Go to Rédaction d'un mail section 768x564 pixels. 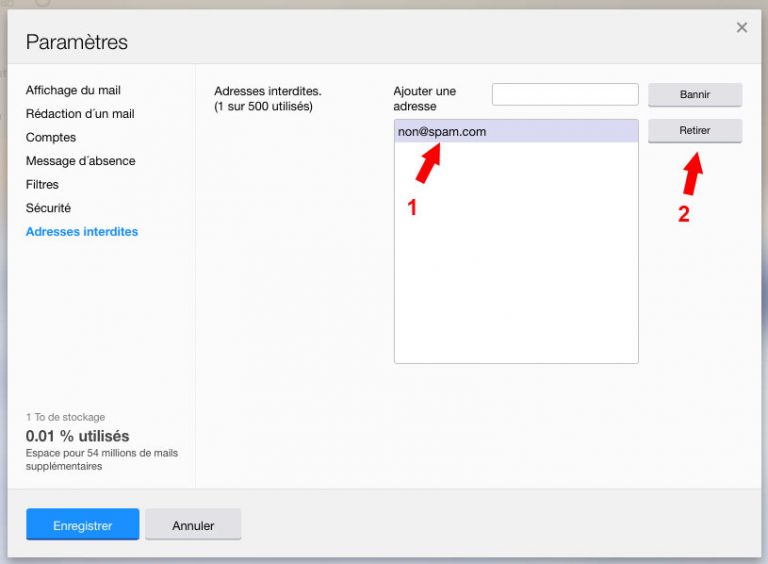coord(80,114)
